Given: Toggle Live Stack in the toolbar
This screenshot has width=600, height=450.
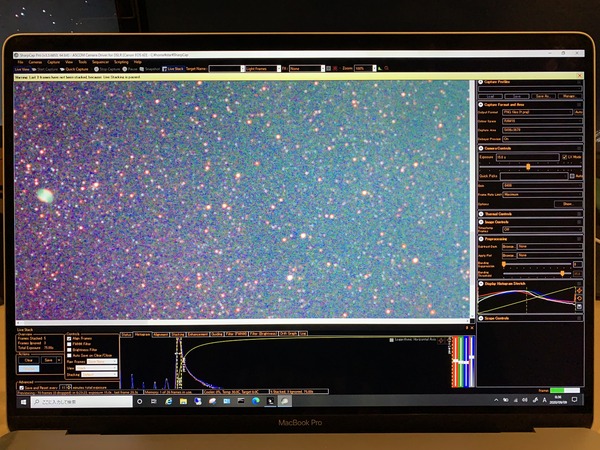Looking at the screenshot, I should tap(173, 69).
